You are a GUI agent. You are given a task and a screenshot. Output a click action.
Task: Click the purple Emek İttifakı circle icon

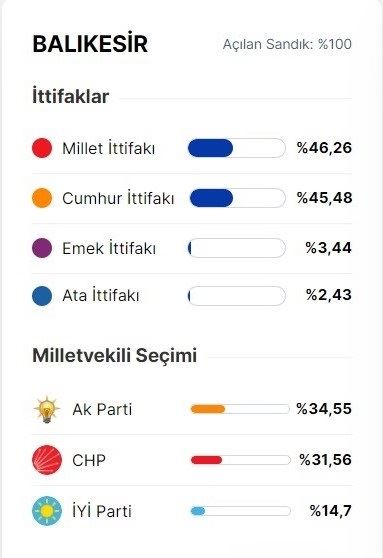(42, 248)
